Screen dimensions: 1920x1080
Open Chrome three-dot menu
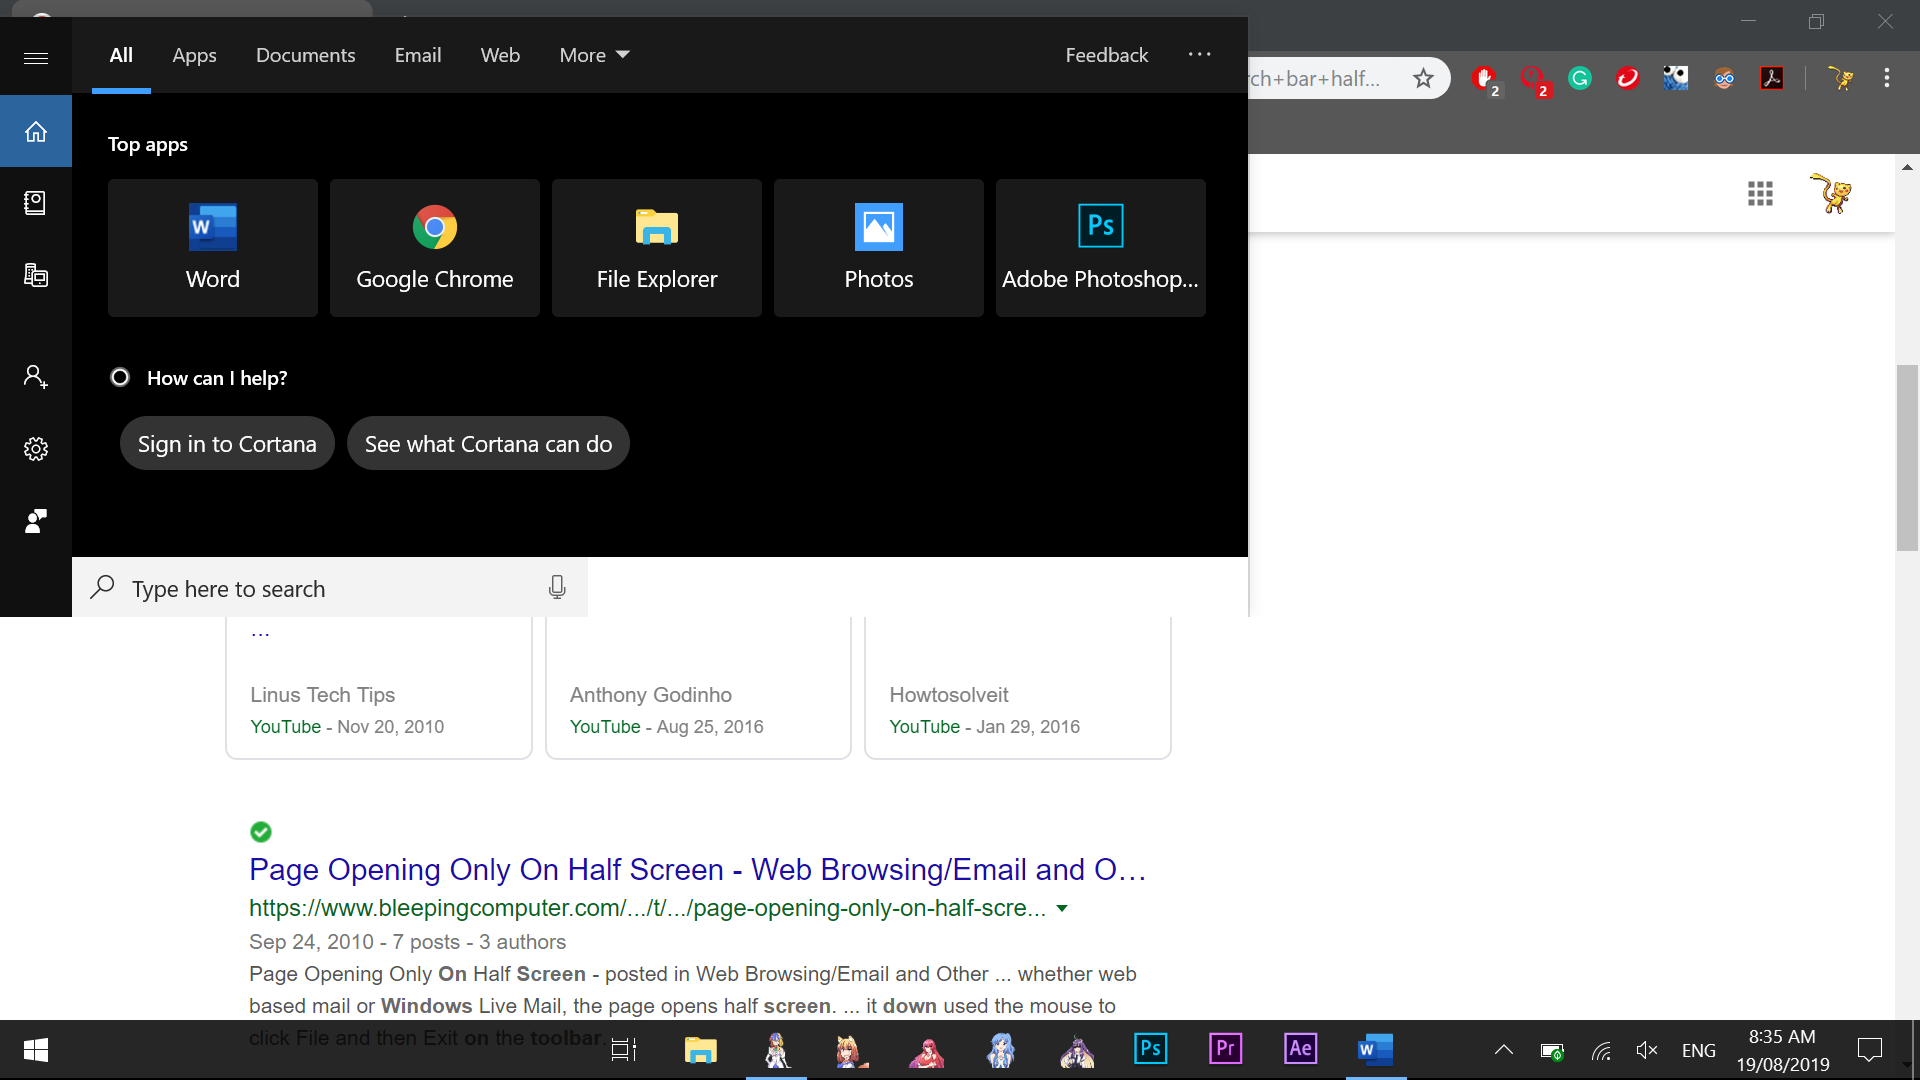tap(1887, 78)
